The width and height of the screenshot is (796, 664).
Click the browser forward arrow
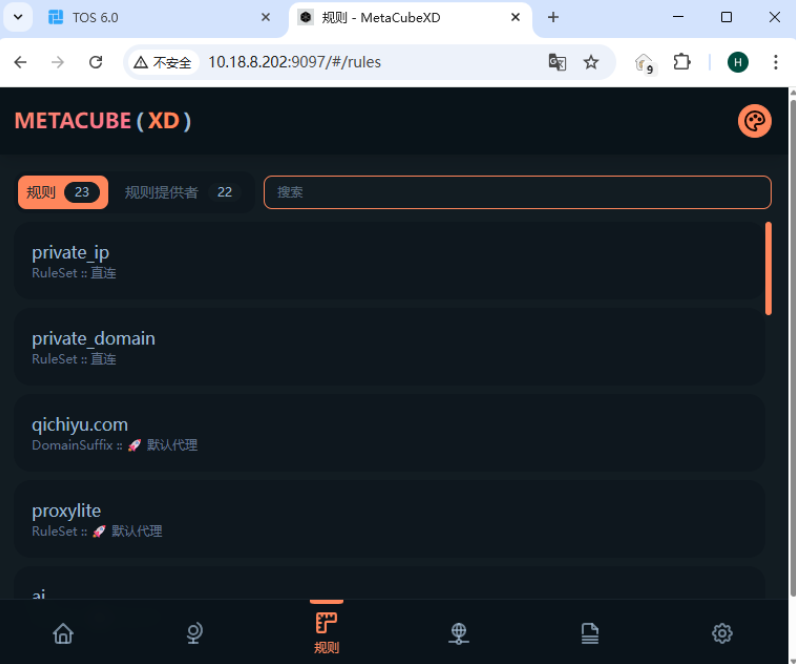pos(58,62)
